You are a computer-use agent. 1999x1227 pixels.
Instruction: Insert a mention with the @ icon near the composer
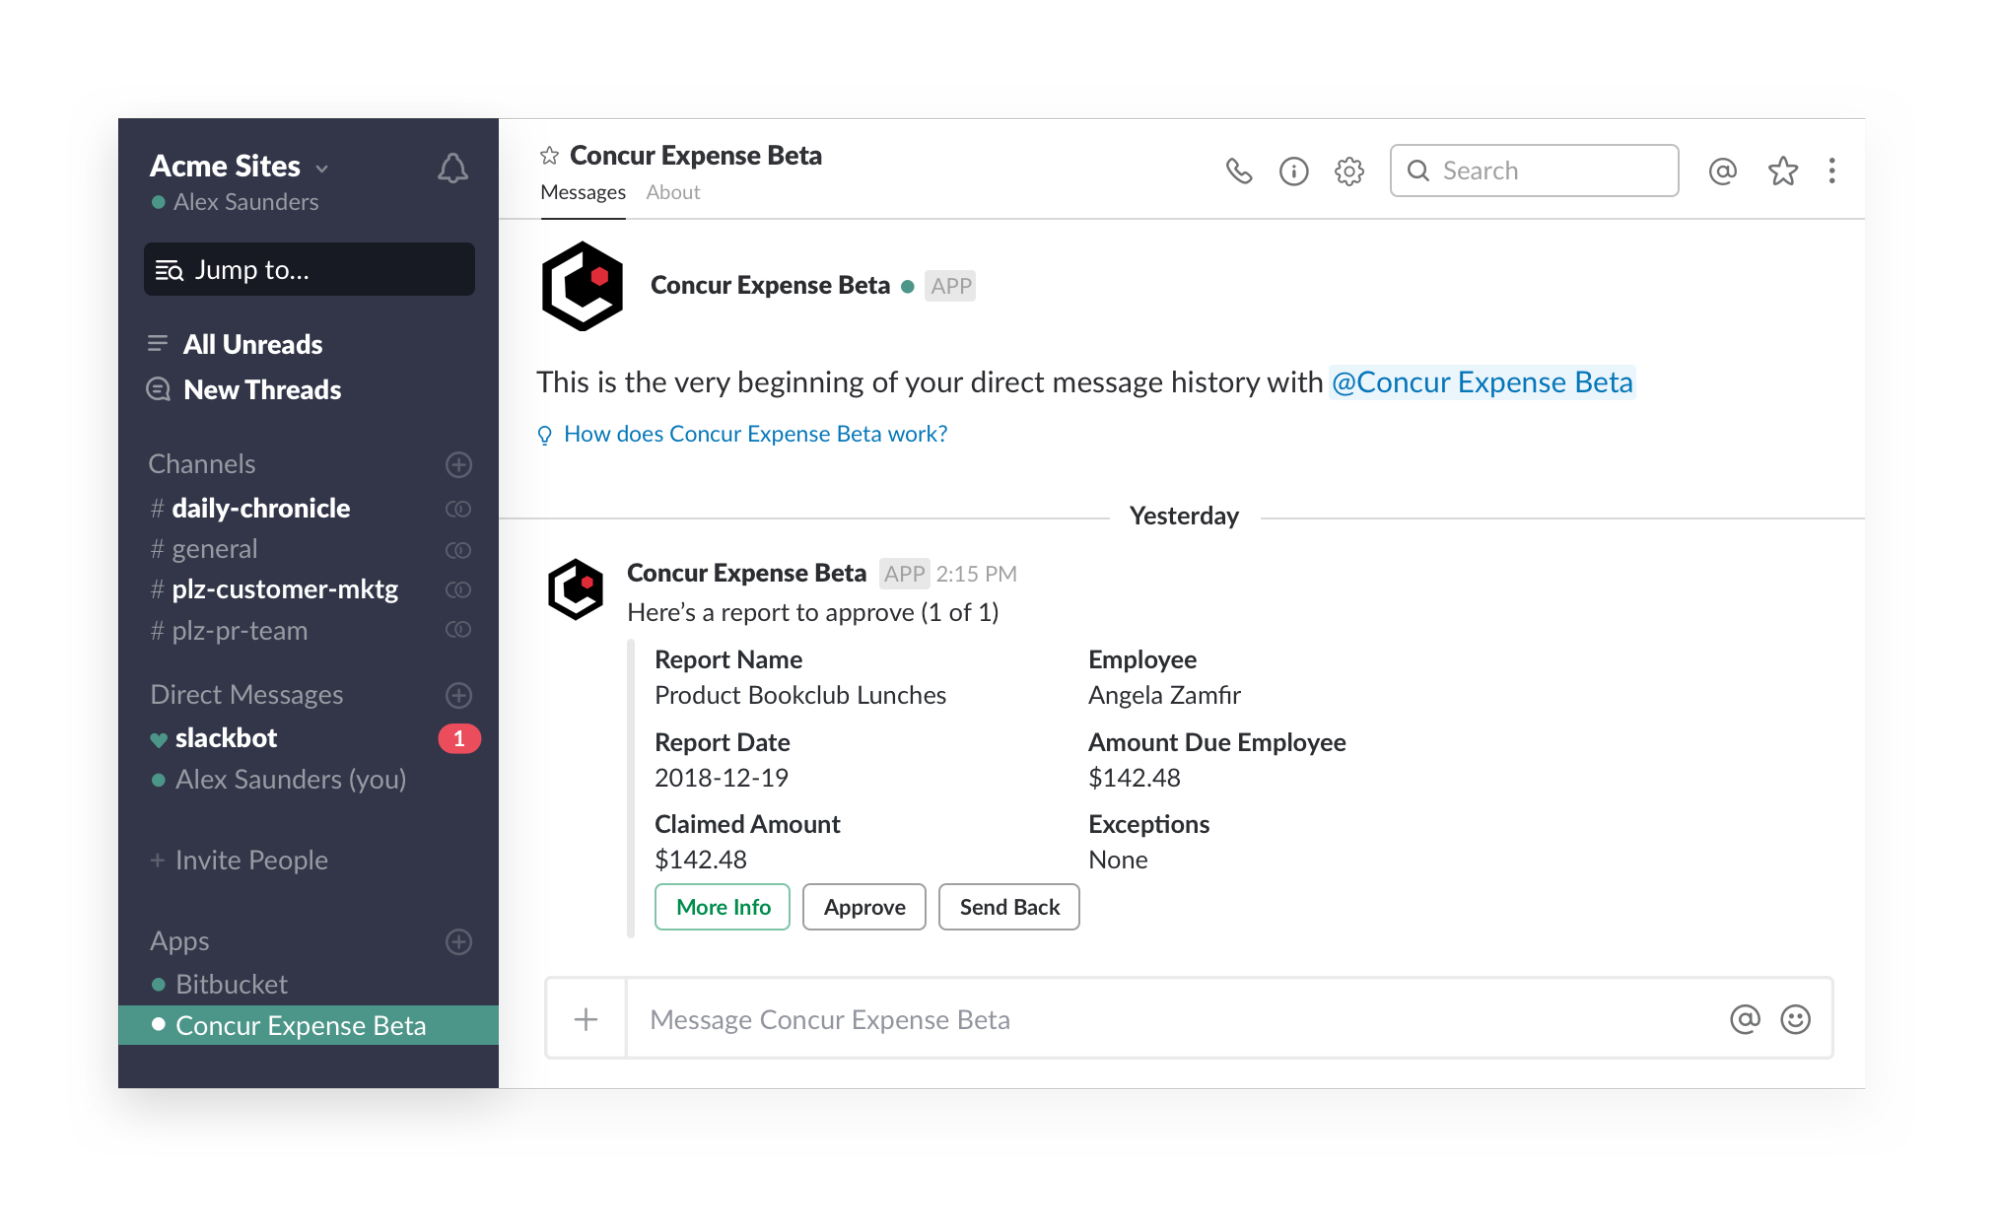pos(1743,1019)
